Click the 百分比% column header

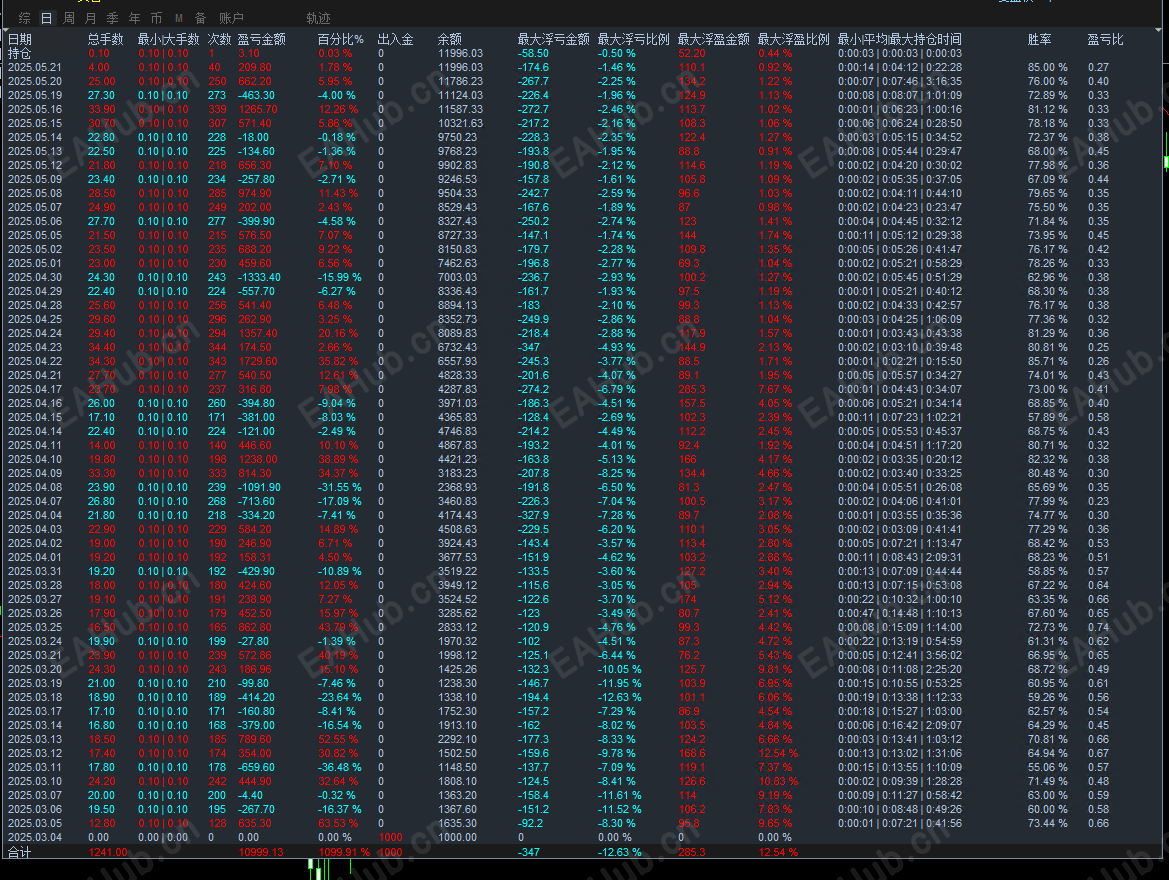(341, 40)
